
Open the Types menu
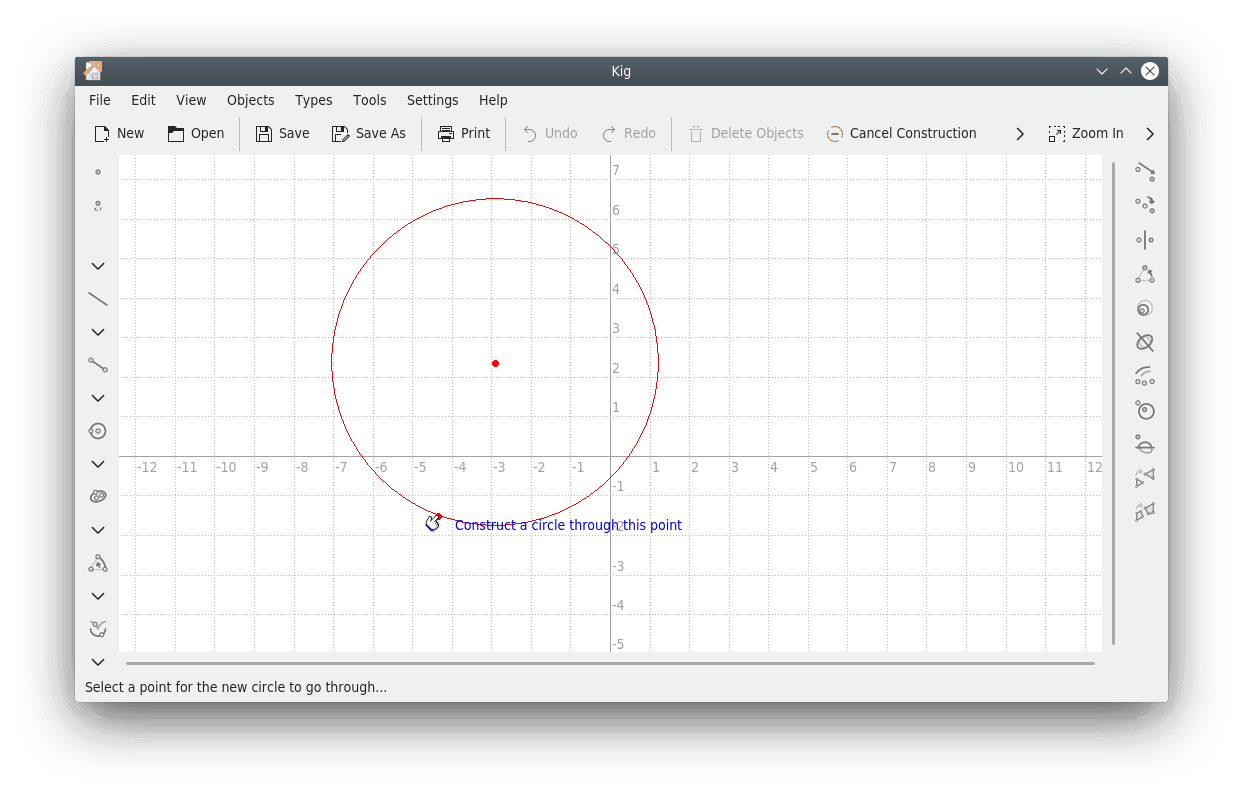[314, 100]
